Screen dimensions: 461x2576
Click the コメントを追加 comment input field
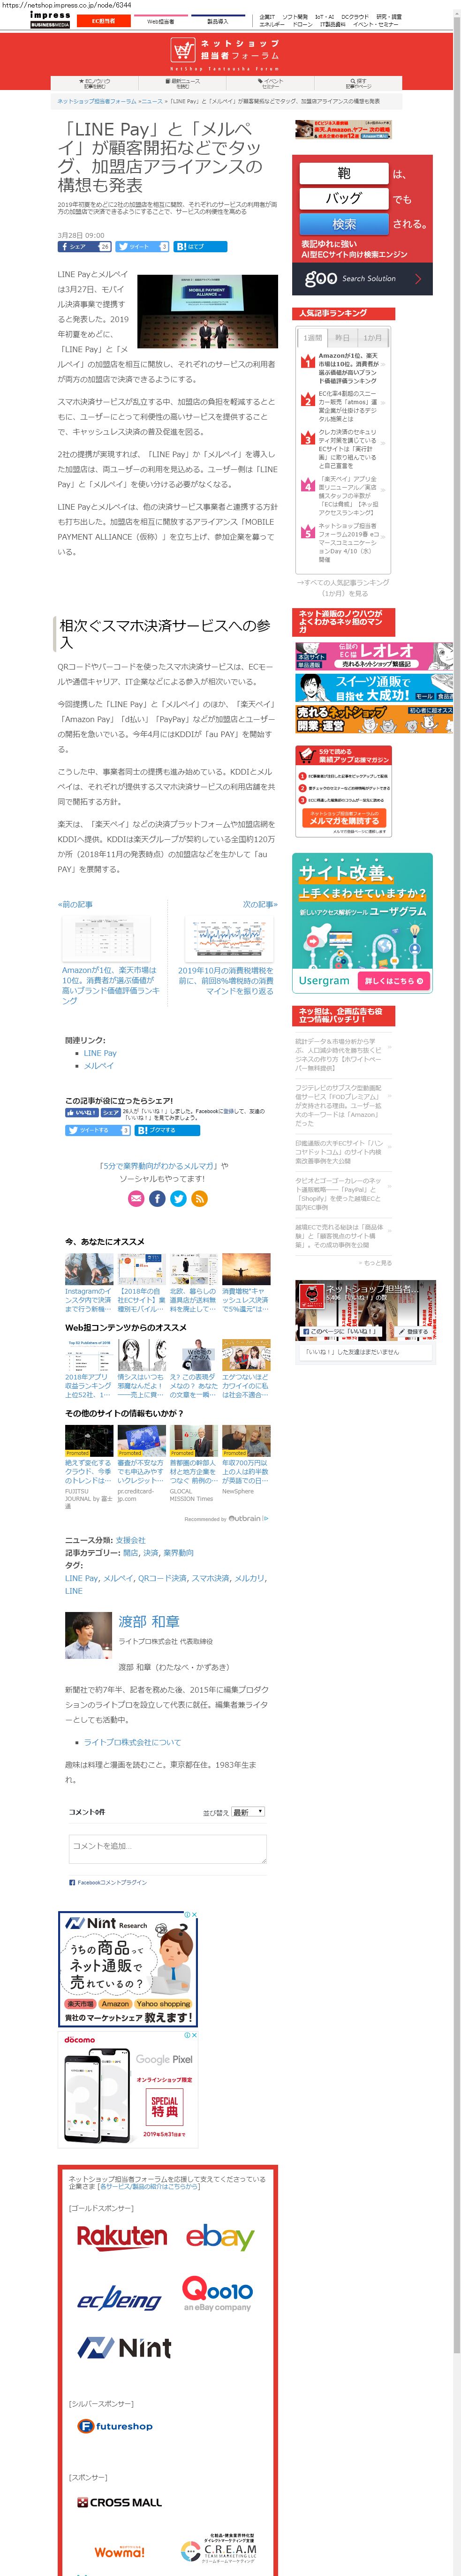click(167, 1848)
